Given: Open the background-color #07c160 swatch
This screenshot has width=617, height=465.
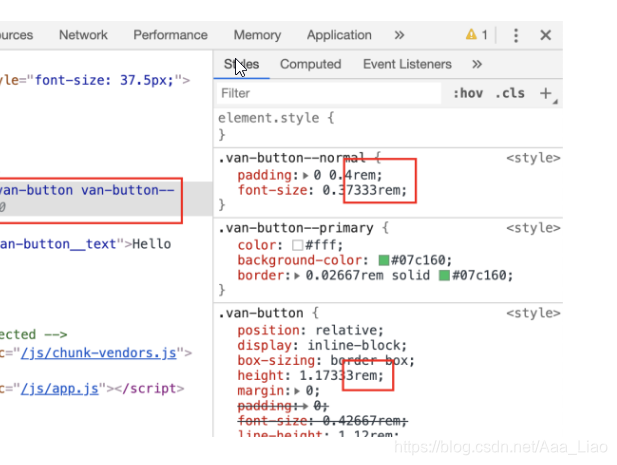Looking at the screenshot, I should pos(384,260).
